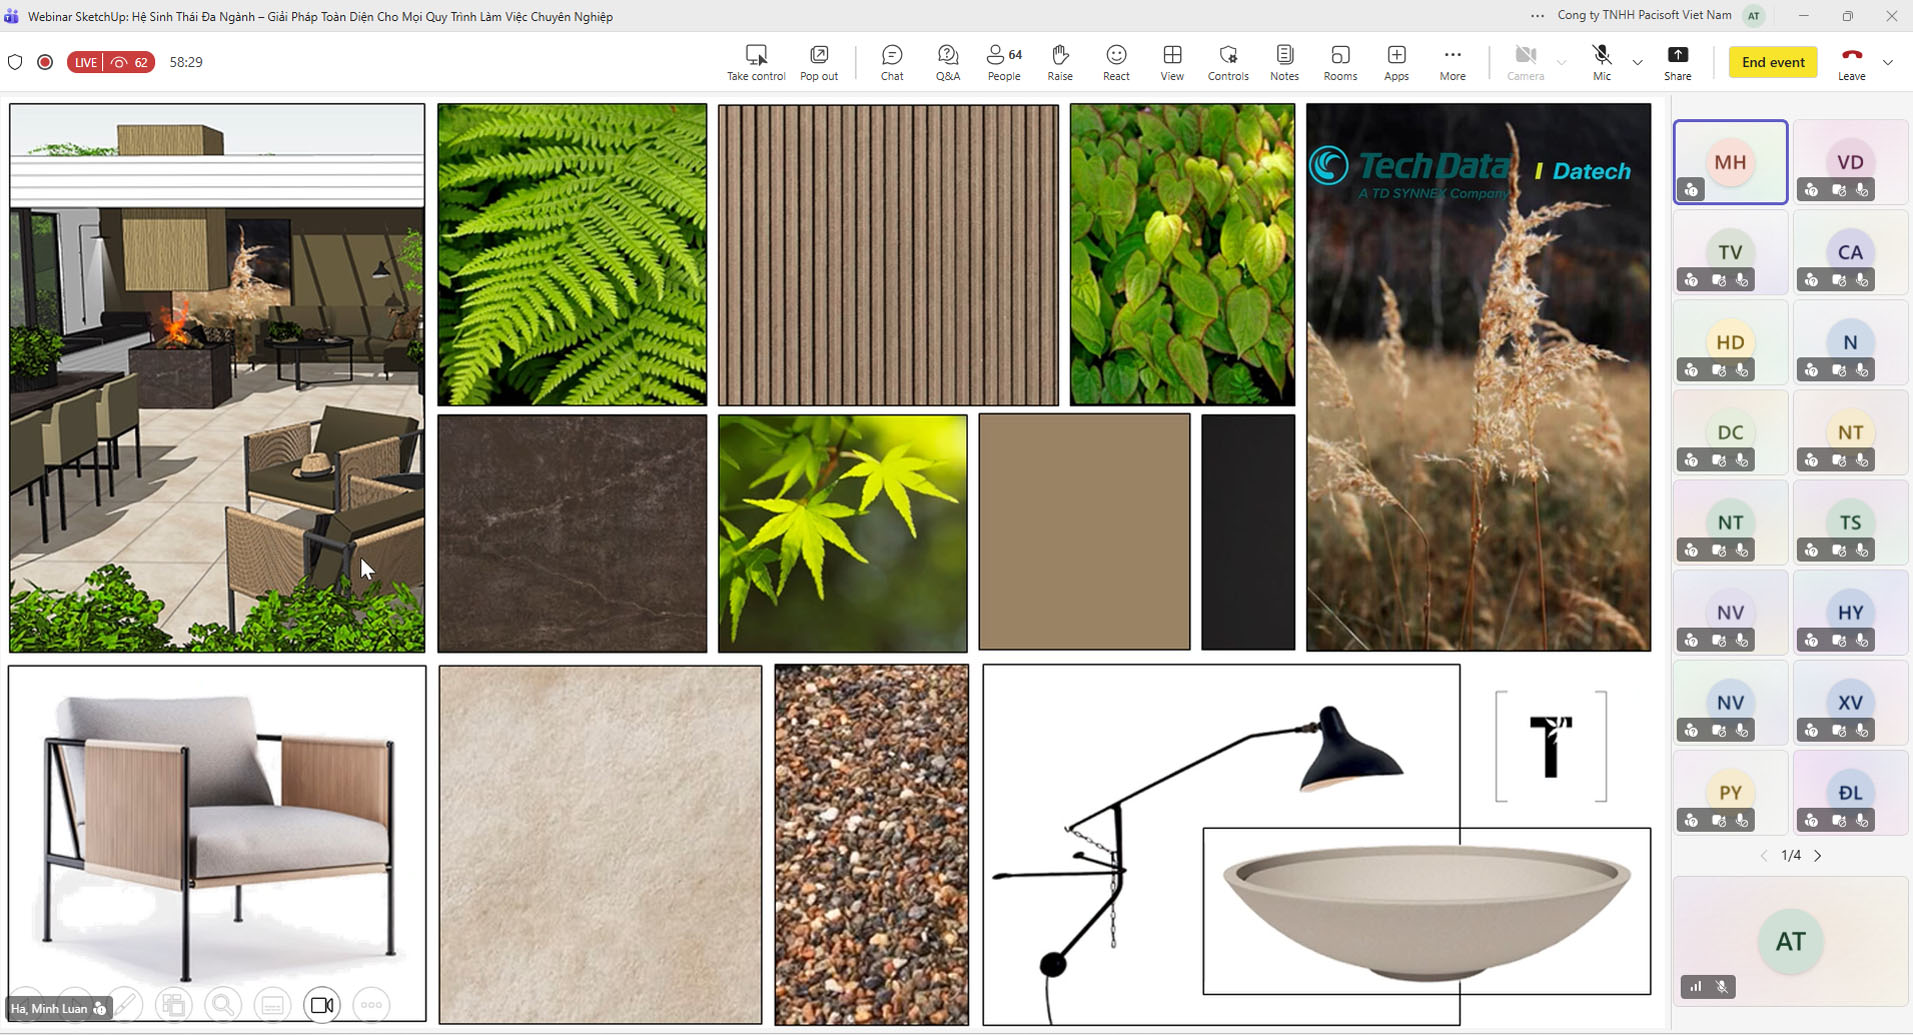Open meeting Notes

tap(1284, 62)
